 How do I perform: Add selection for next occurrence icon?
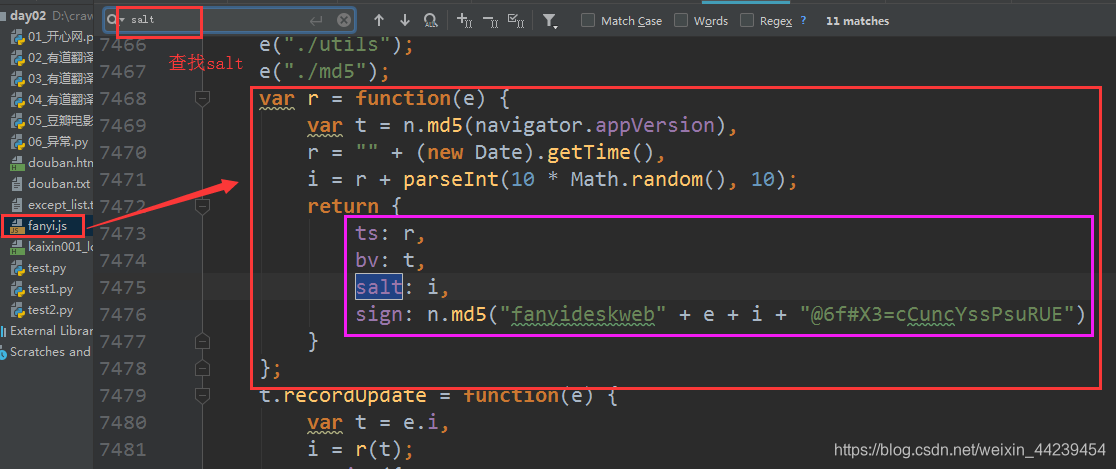(464, 21)
